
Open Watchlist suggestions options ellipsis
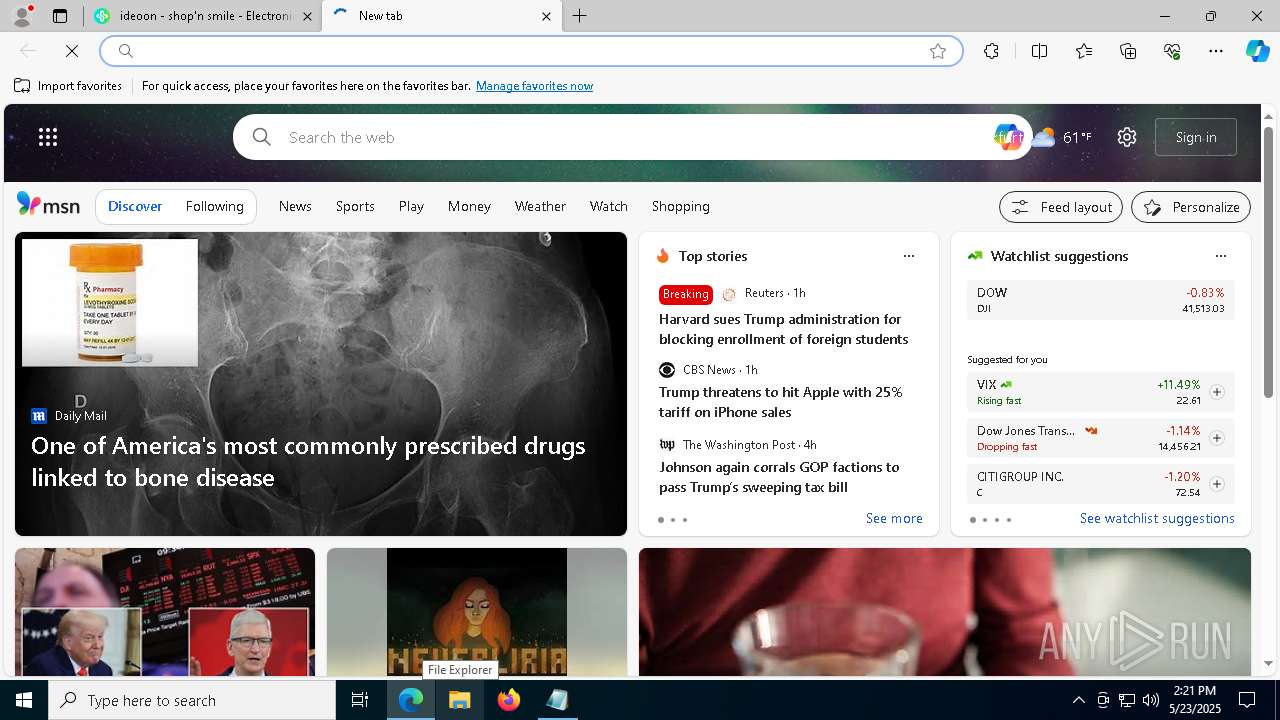click(1221, 256)
